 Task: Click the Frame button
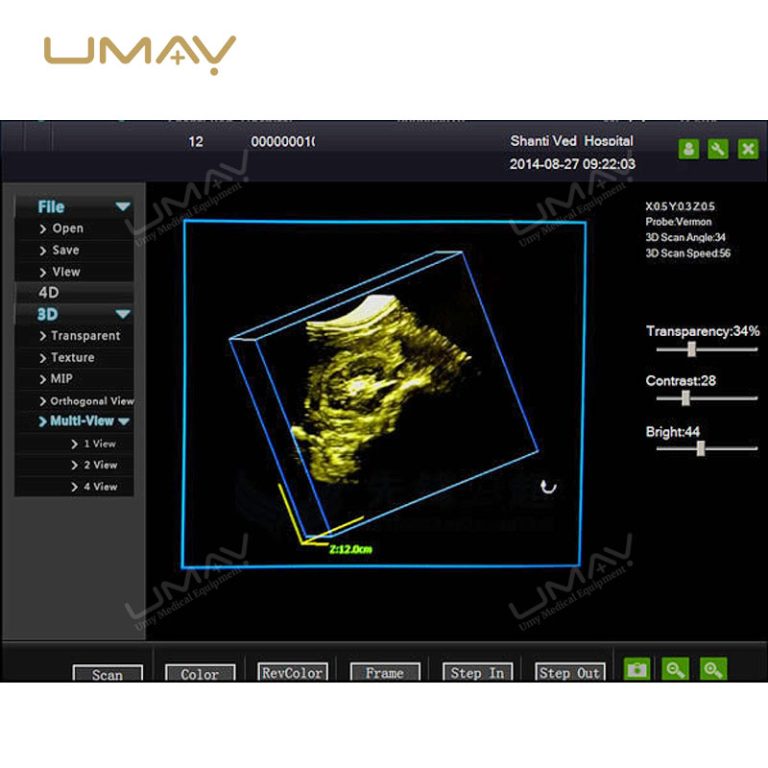385,672
